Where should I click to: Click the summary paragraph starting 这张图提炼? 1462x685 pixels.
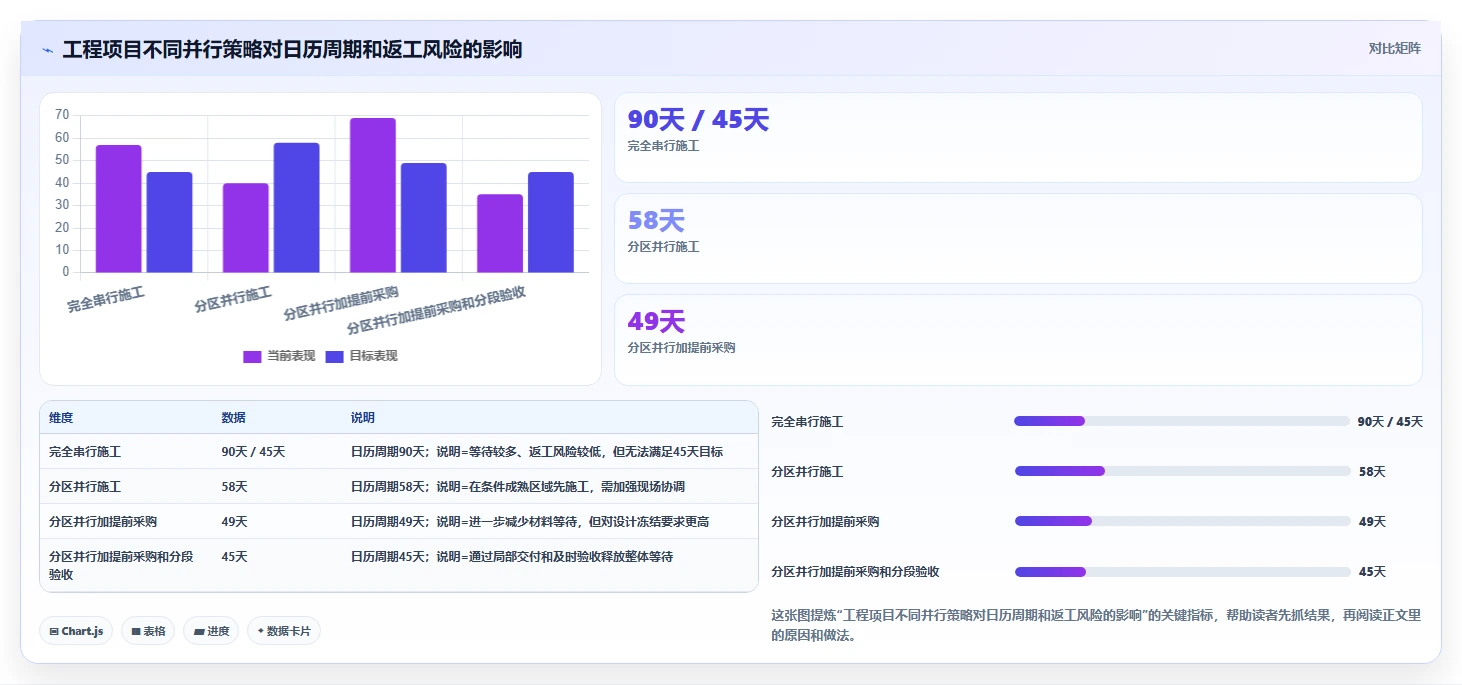[1096, 625]
